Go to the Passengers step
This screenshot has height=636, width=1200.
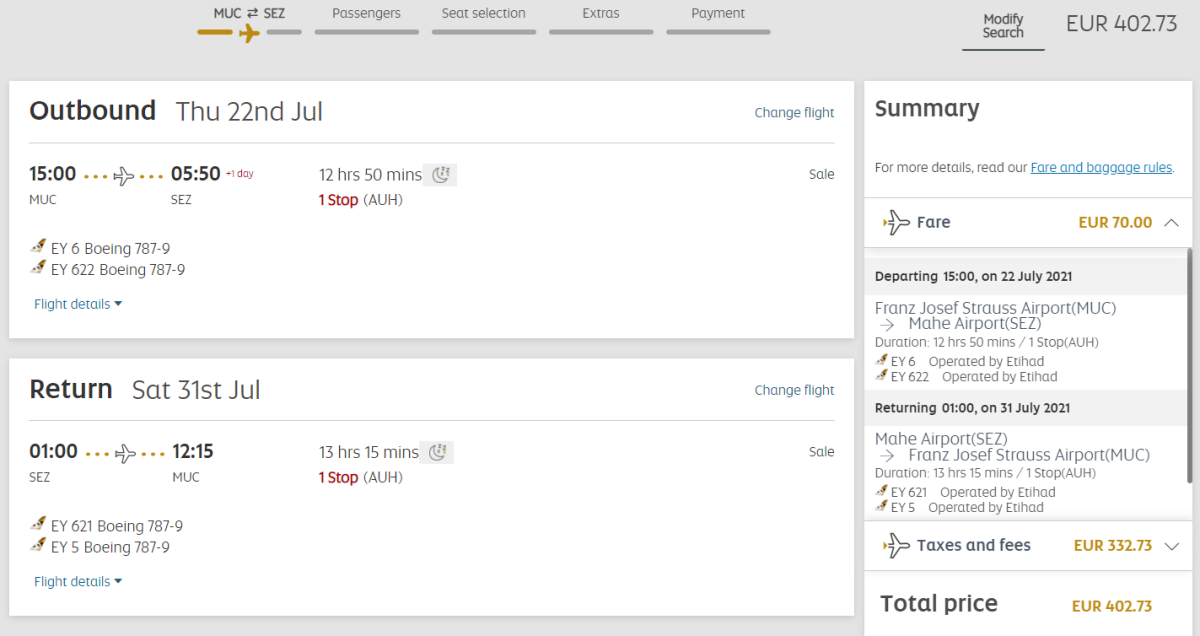point(366,14)
